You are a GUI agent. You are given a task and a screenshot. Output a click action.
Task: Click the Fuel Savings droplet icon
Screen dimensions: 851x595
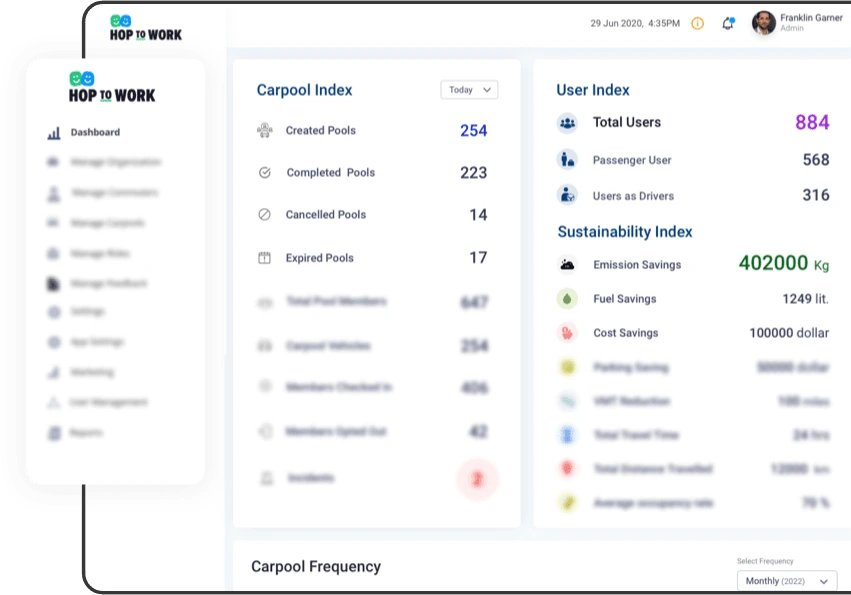point(567,298)
